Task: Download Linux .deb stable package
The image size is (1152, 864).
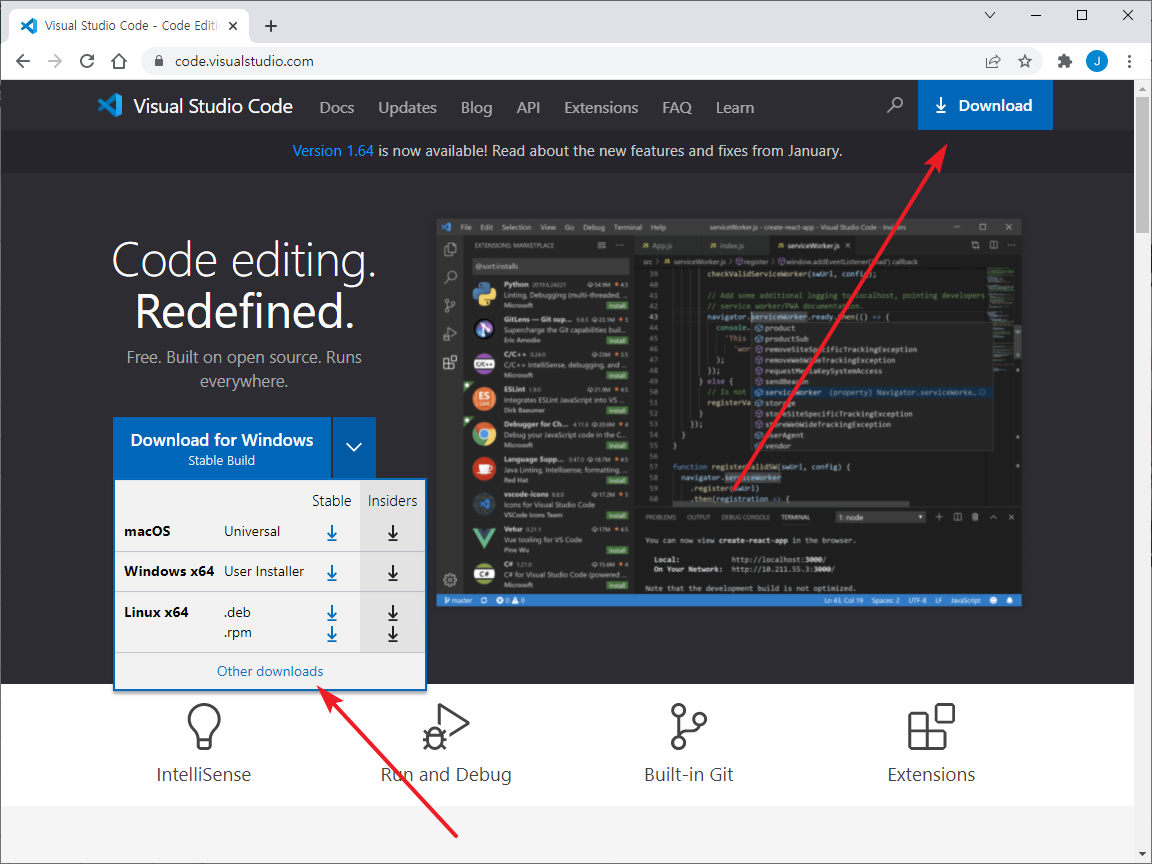Action: coord(332,613)
